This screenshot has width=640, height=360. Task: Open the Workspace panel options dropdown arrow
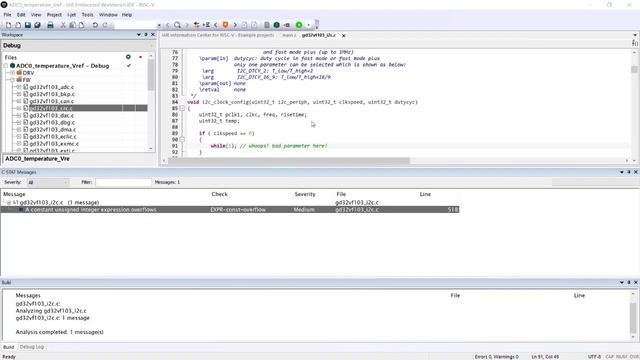point(139,35)
